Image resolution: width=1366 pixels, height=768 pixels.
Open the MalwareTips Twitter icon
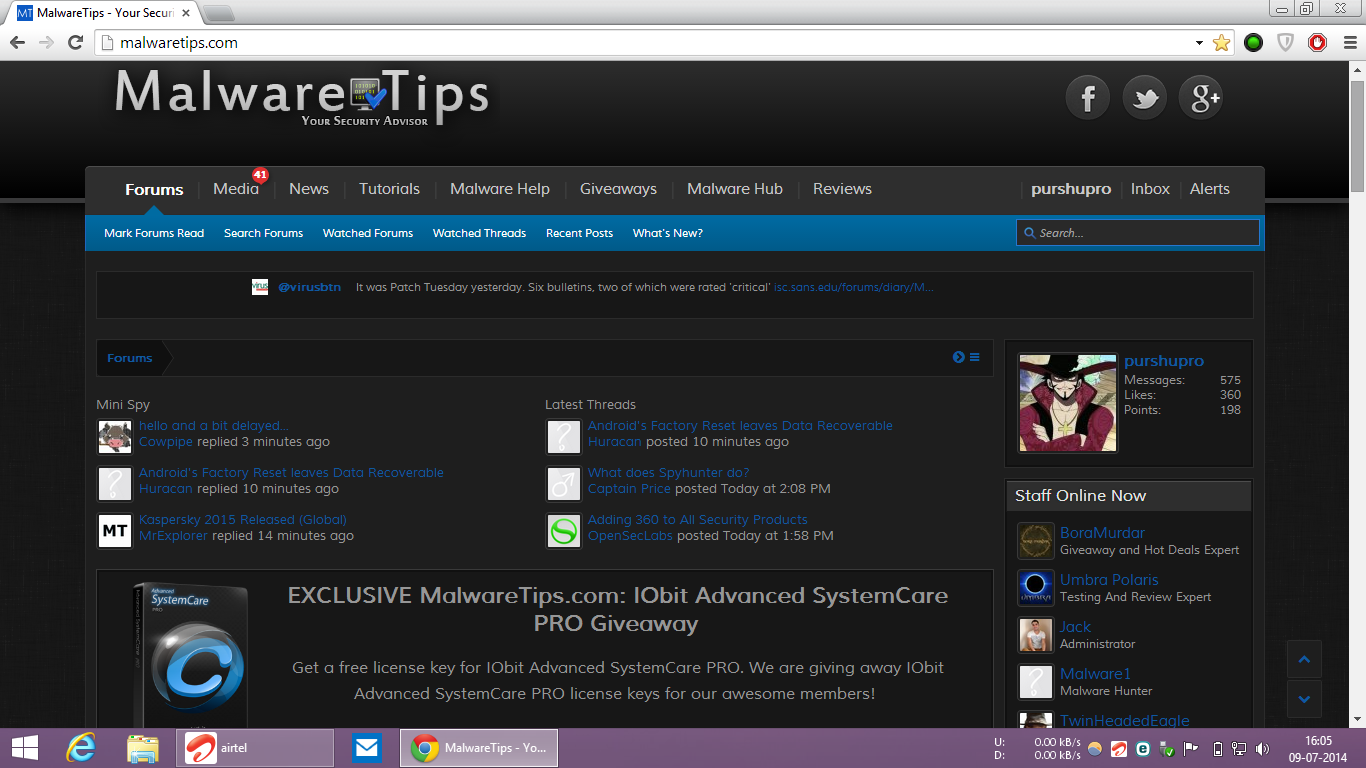[1145, 98]
